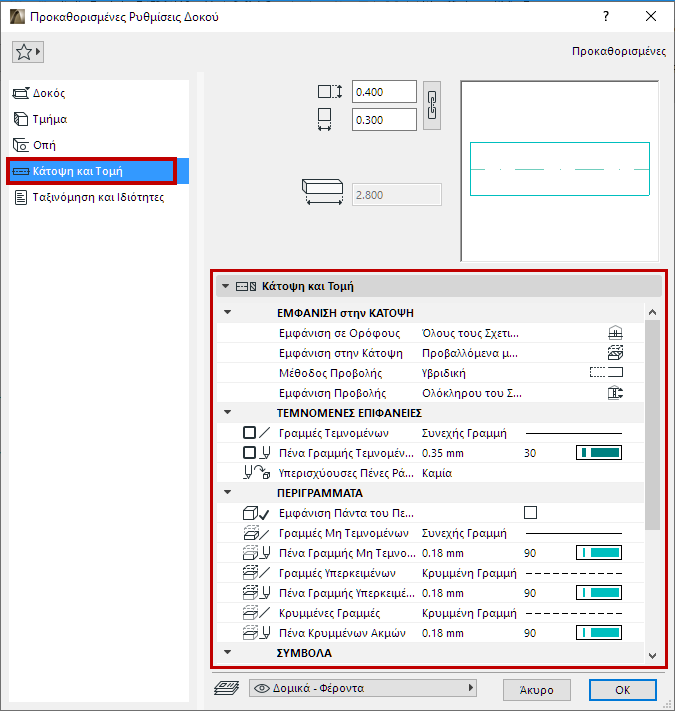
Task: Click the overhead line pen color swatch
Action: pos(599,593)
